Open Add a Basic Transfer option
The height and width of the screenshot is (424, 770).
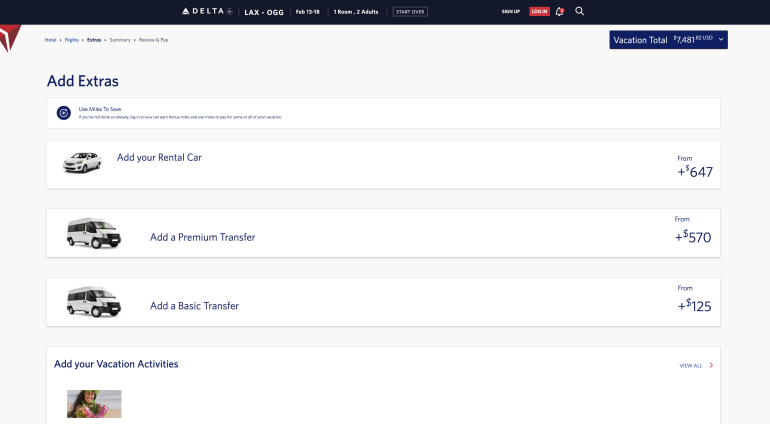194,305
